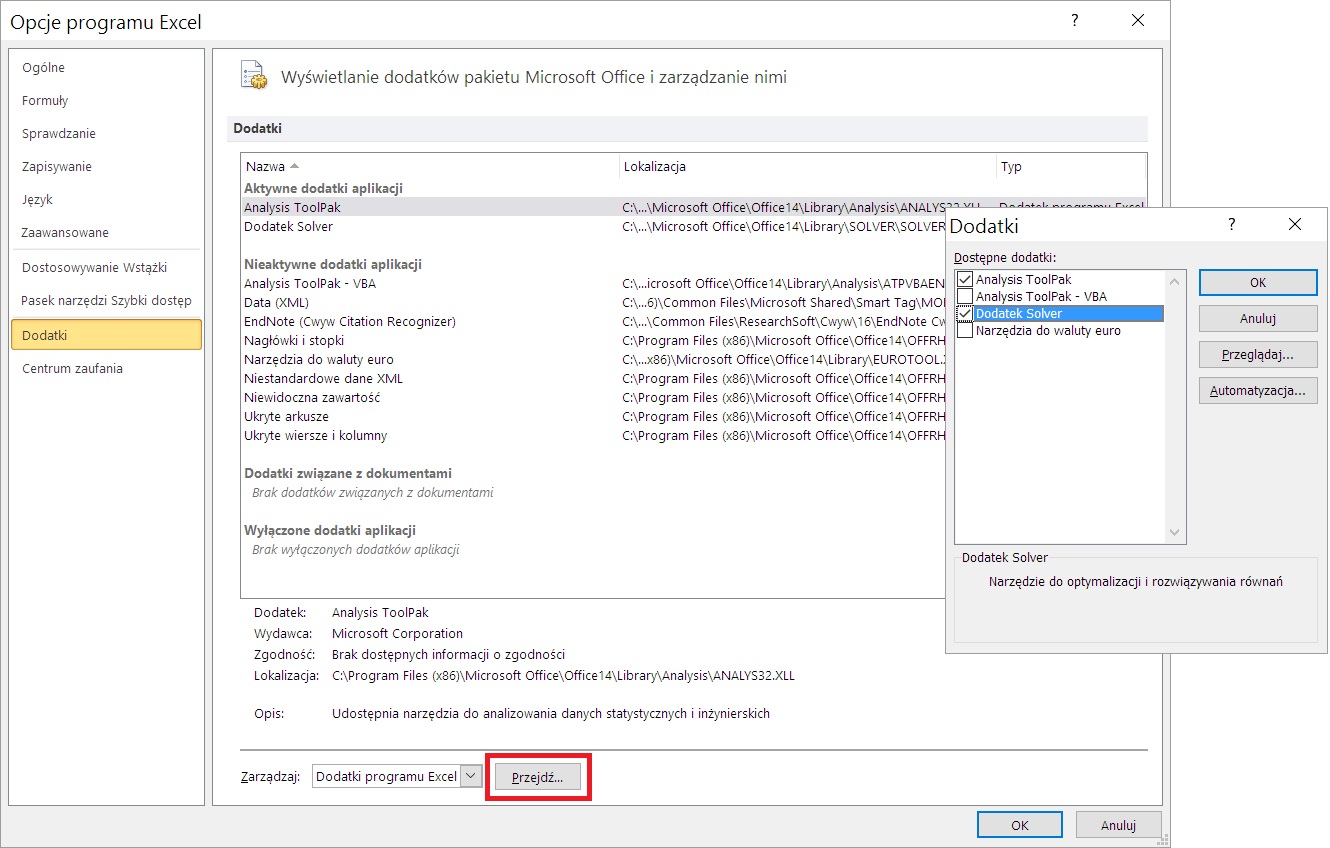1330x848 pixels.
Task: Click OK in the Excel options window
Action: [1020, 825]
